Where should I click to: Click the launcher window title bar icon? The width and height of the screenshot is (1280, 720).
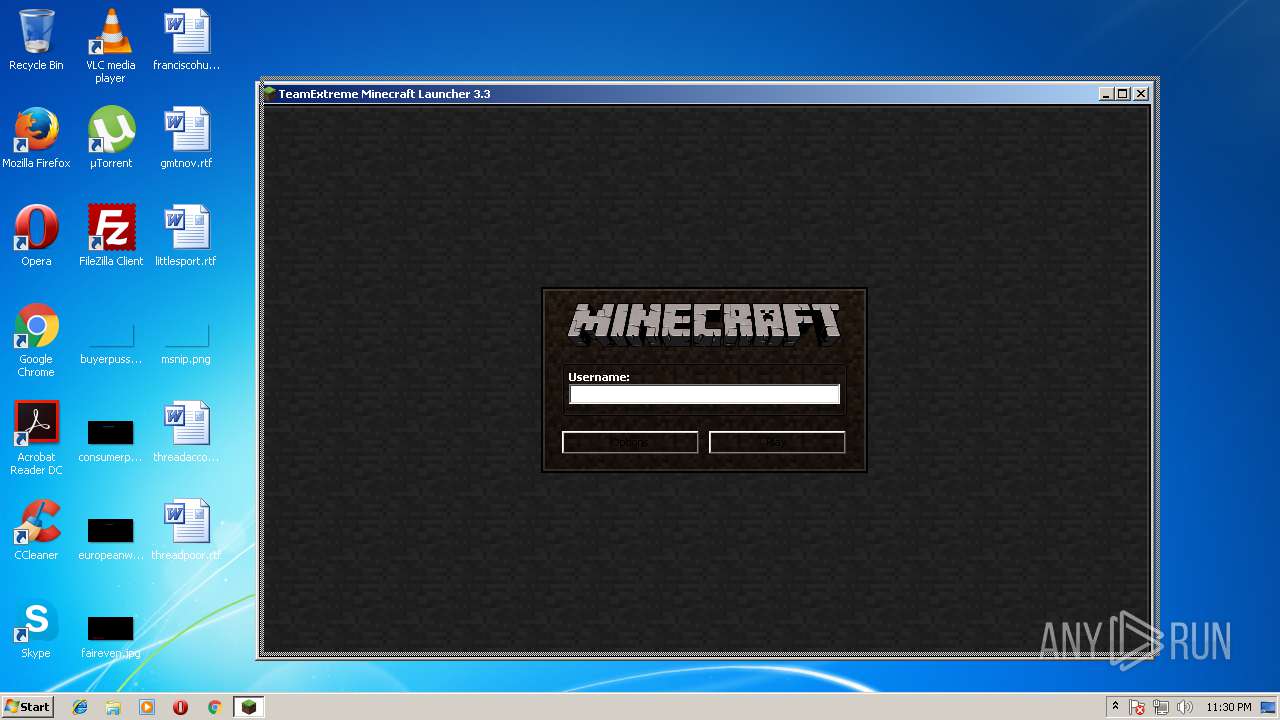coord(268,94)
